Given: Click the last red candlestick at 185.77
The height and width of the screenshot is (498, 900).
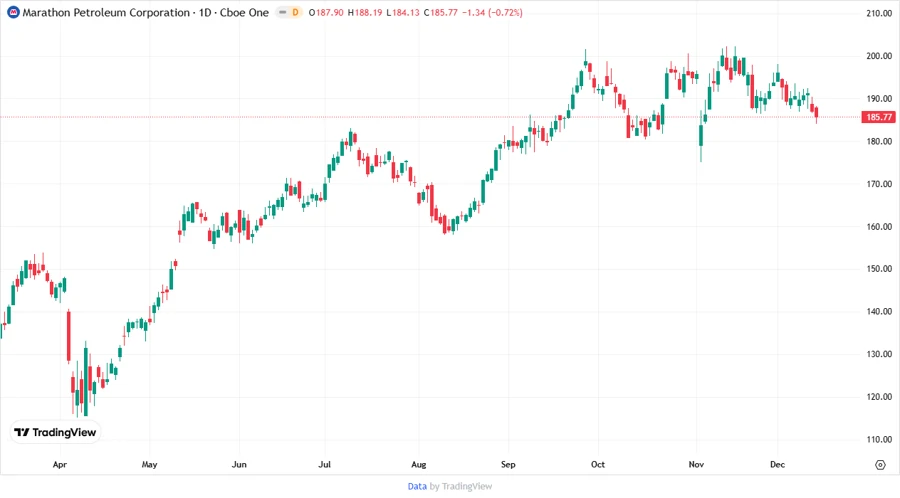Looking at the screenshot, I should point(816,113).
